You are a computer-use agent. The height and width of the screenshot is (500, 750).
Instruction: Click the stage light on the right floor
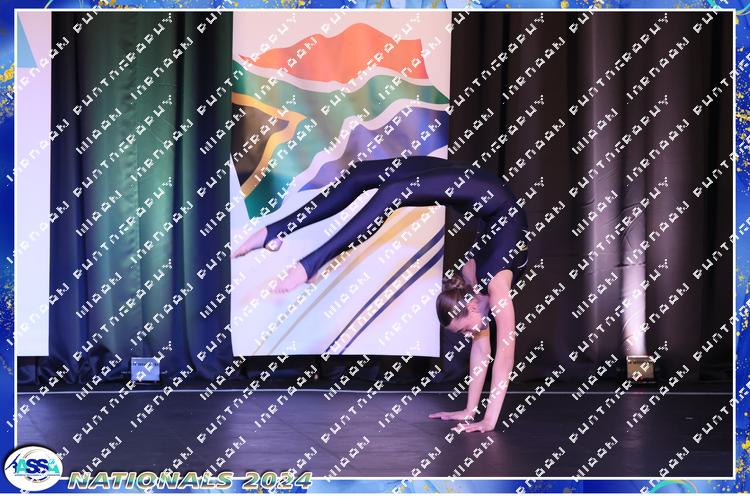click(x=638, y=368)
